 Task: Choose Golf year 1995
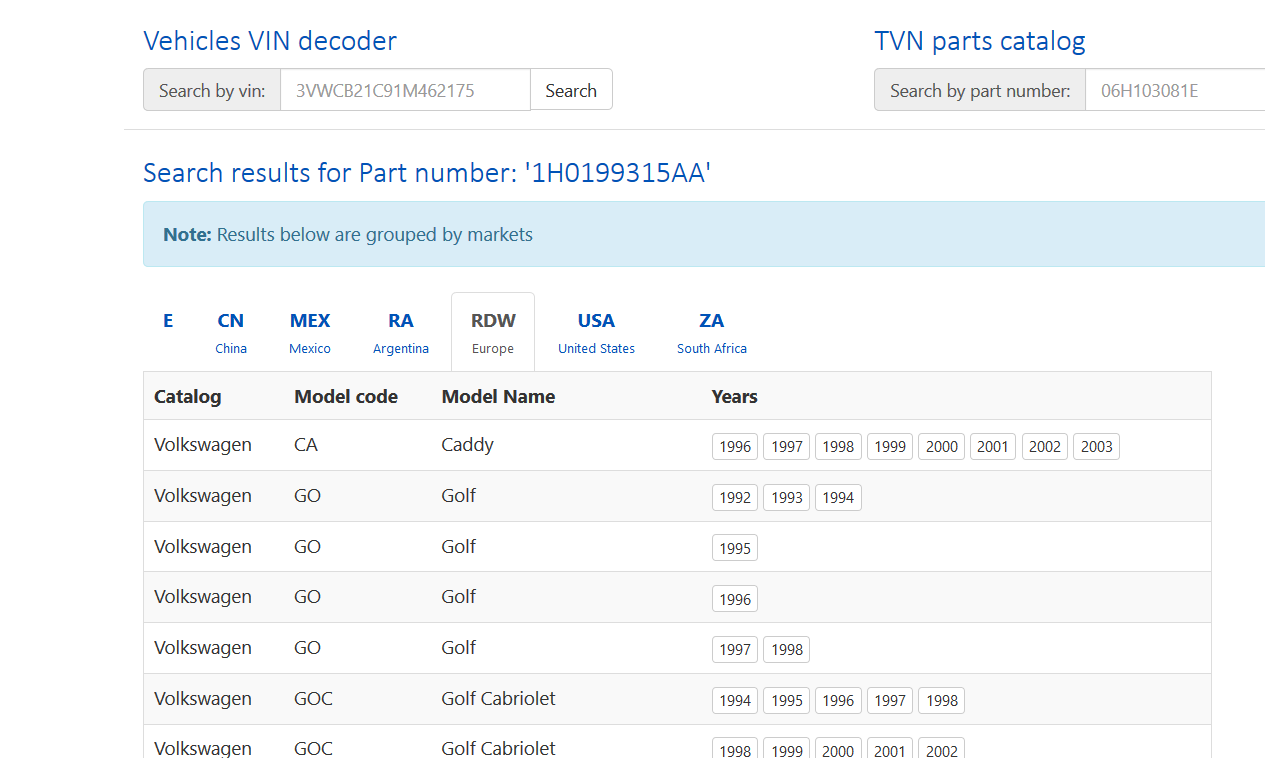[735, 548]
